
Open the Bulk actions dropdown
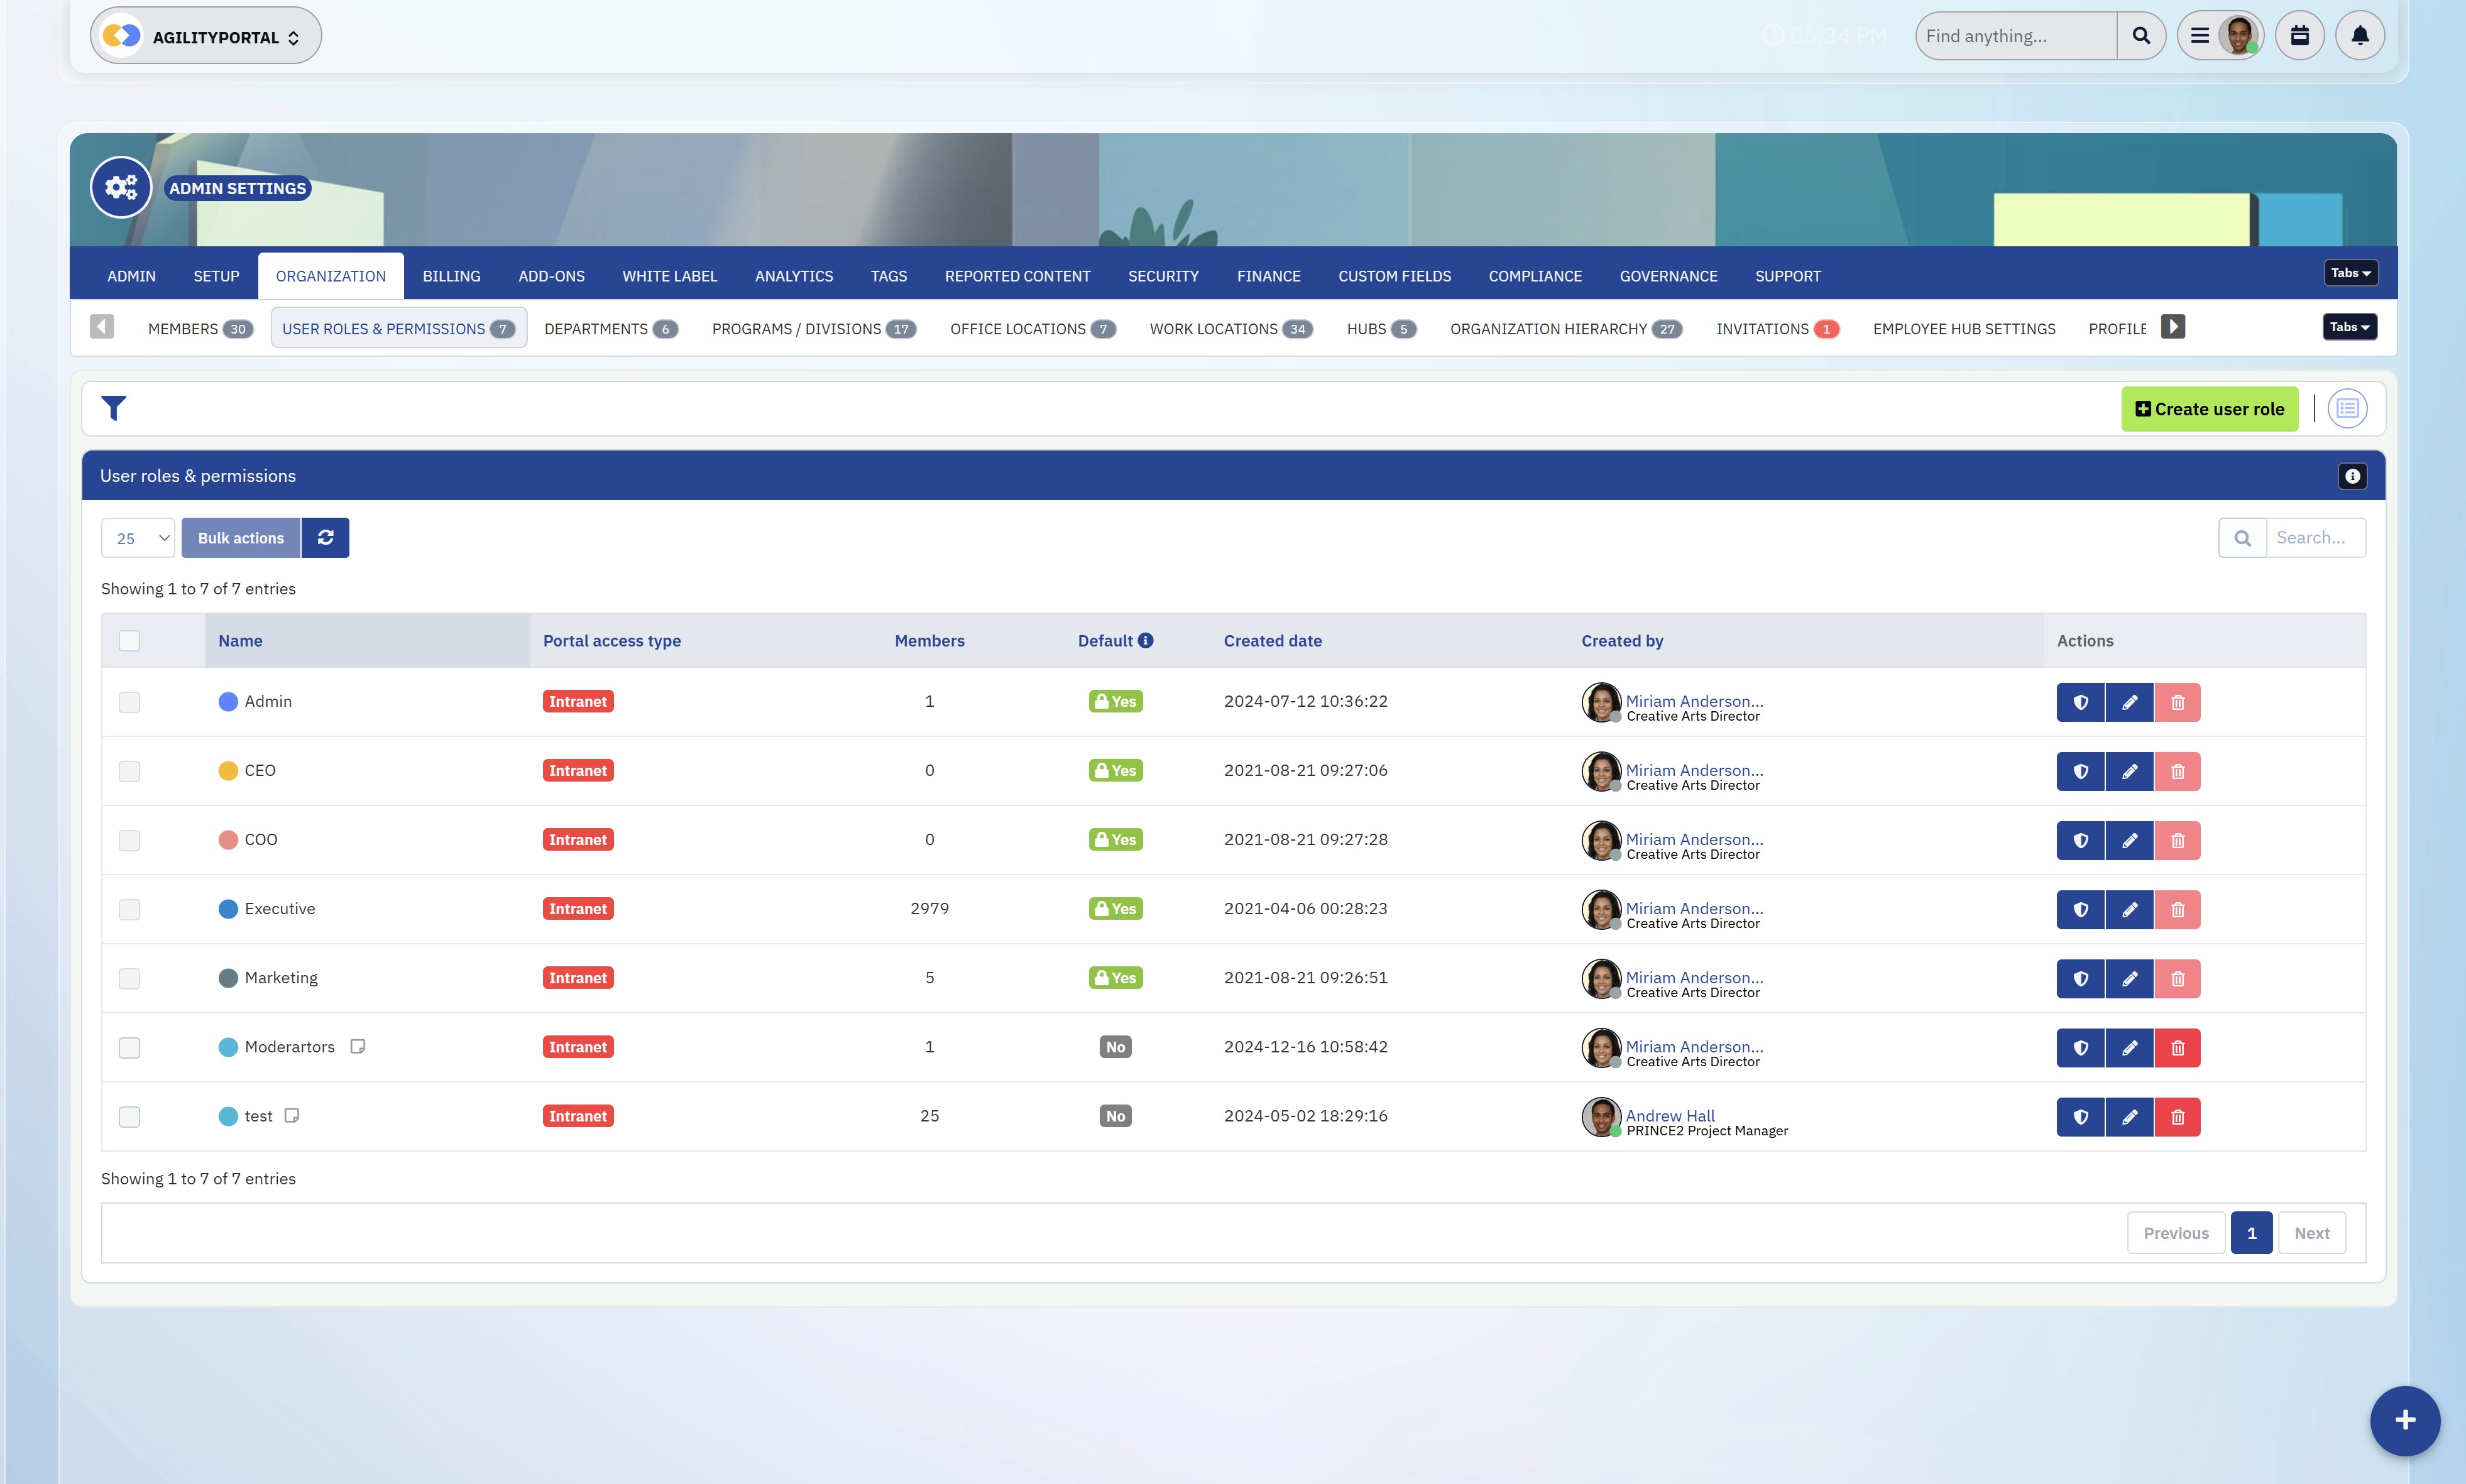[x=241, y=538]
